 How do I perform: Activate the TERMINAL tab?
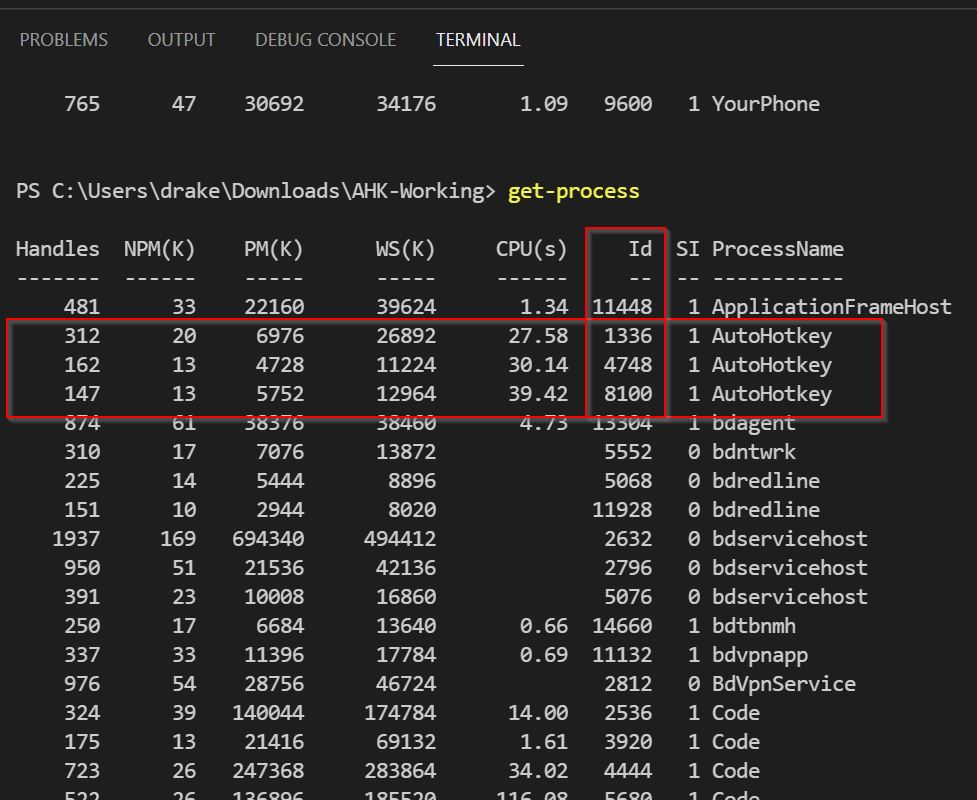click(x=478, y=40)
